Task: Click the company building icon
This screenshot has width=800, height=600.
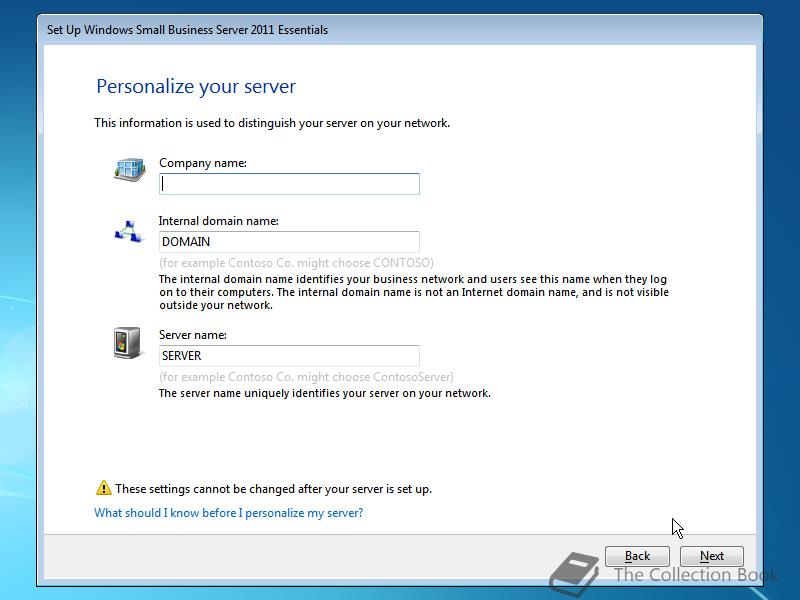Action: [130, 170]
